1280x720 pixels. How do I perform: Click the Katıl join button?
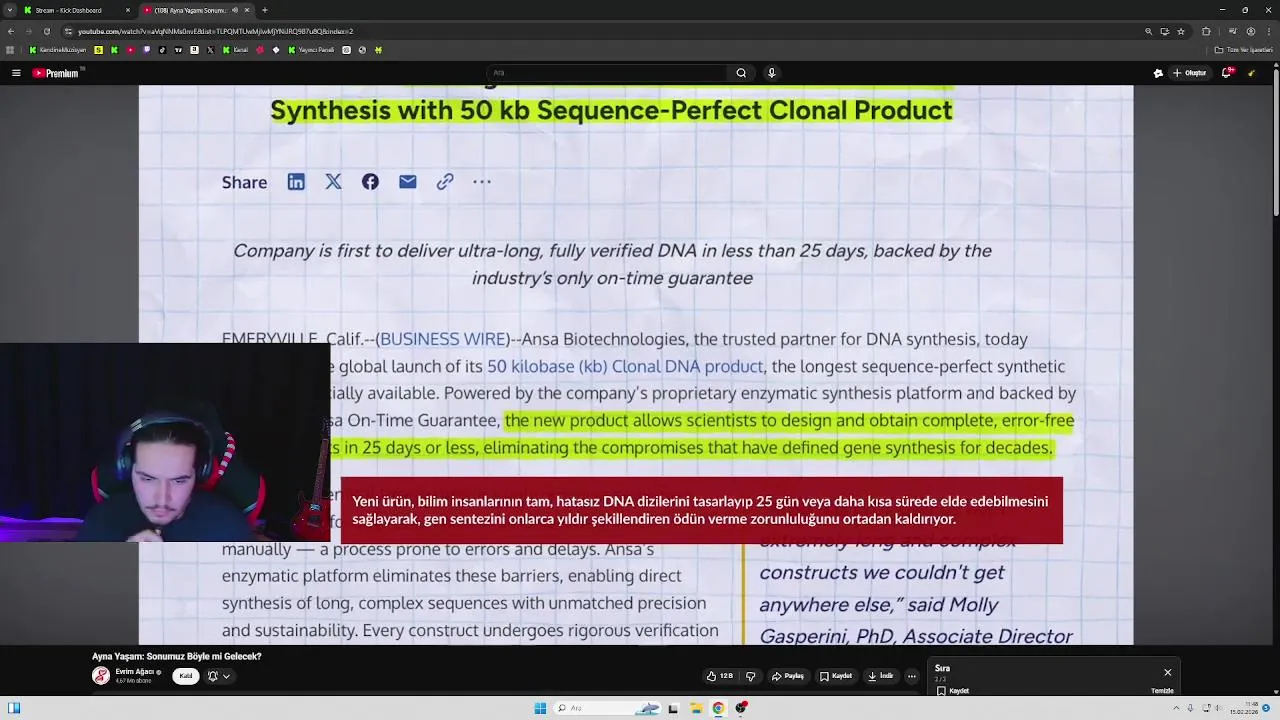tap(185, 676)
